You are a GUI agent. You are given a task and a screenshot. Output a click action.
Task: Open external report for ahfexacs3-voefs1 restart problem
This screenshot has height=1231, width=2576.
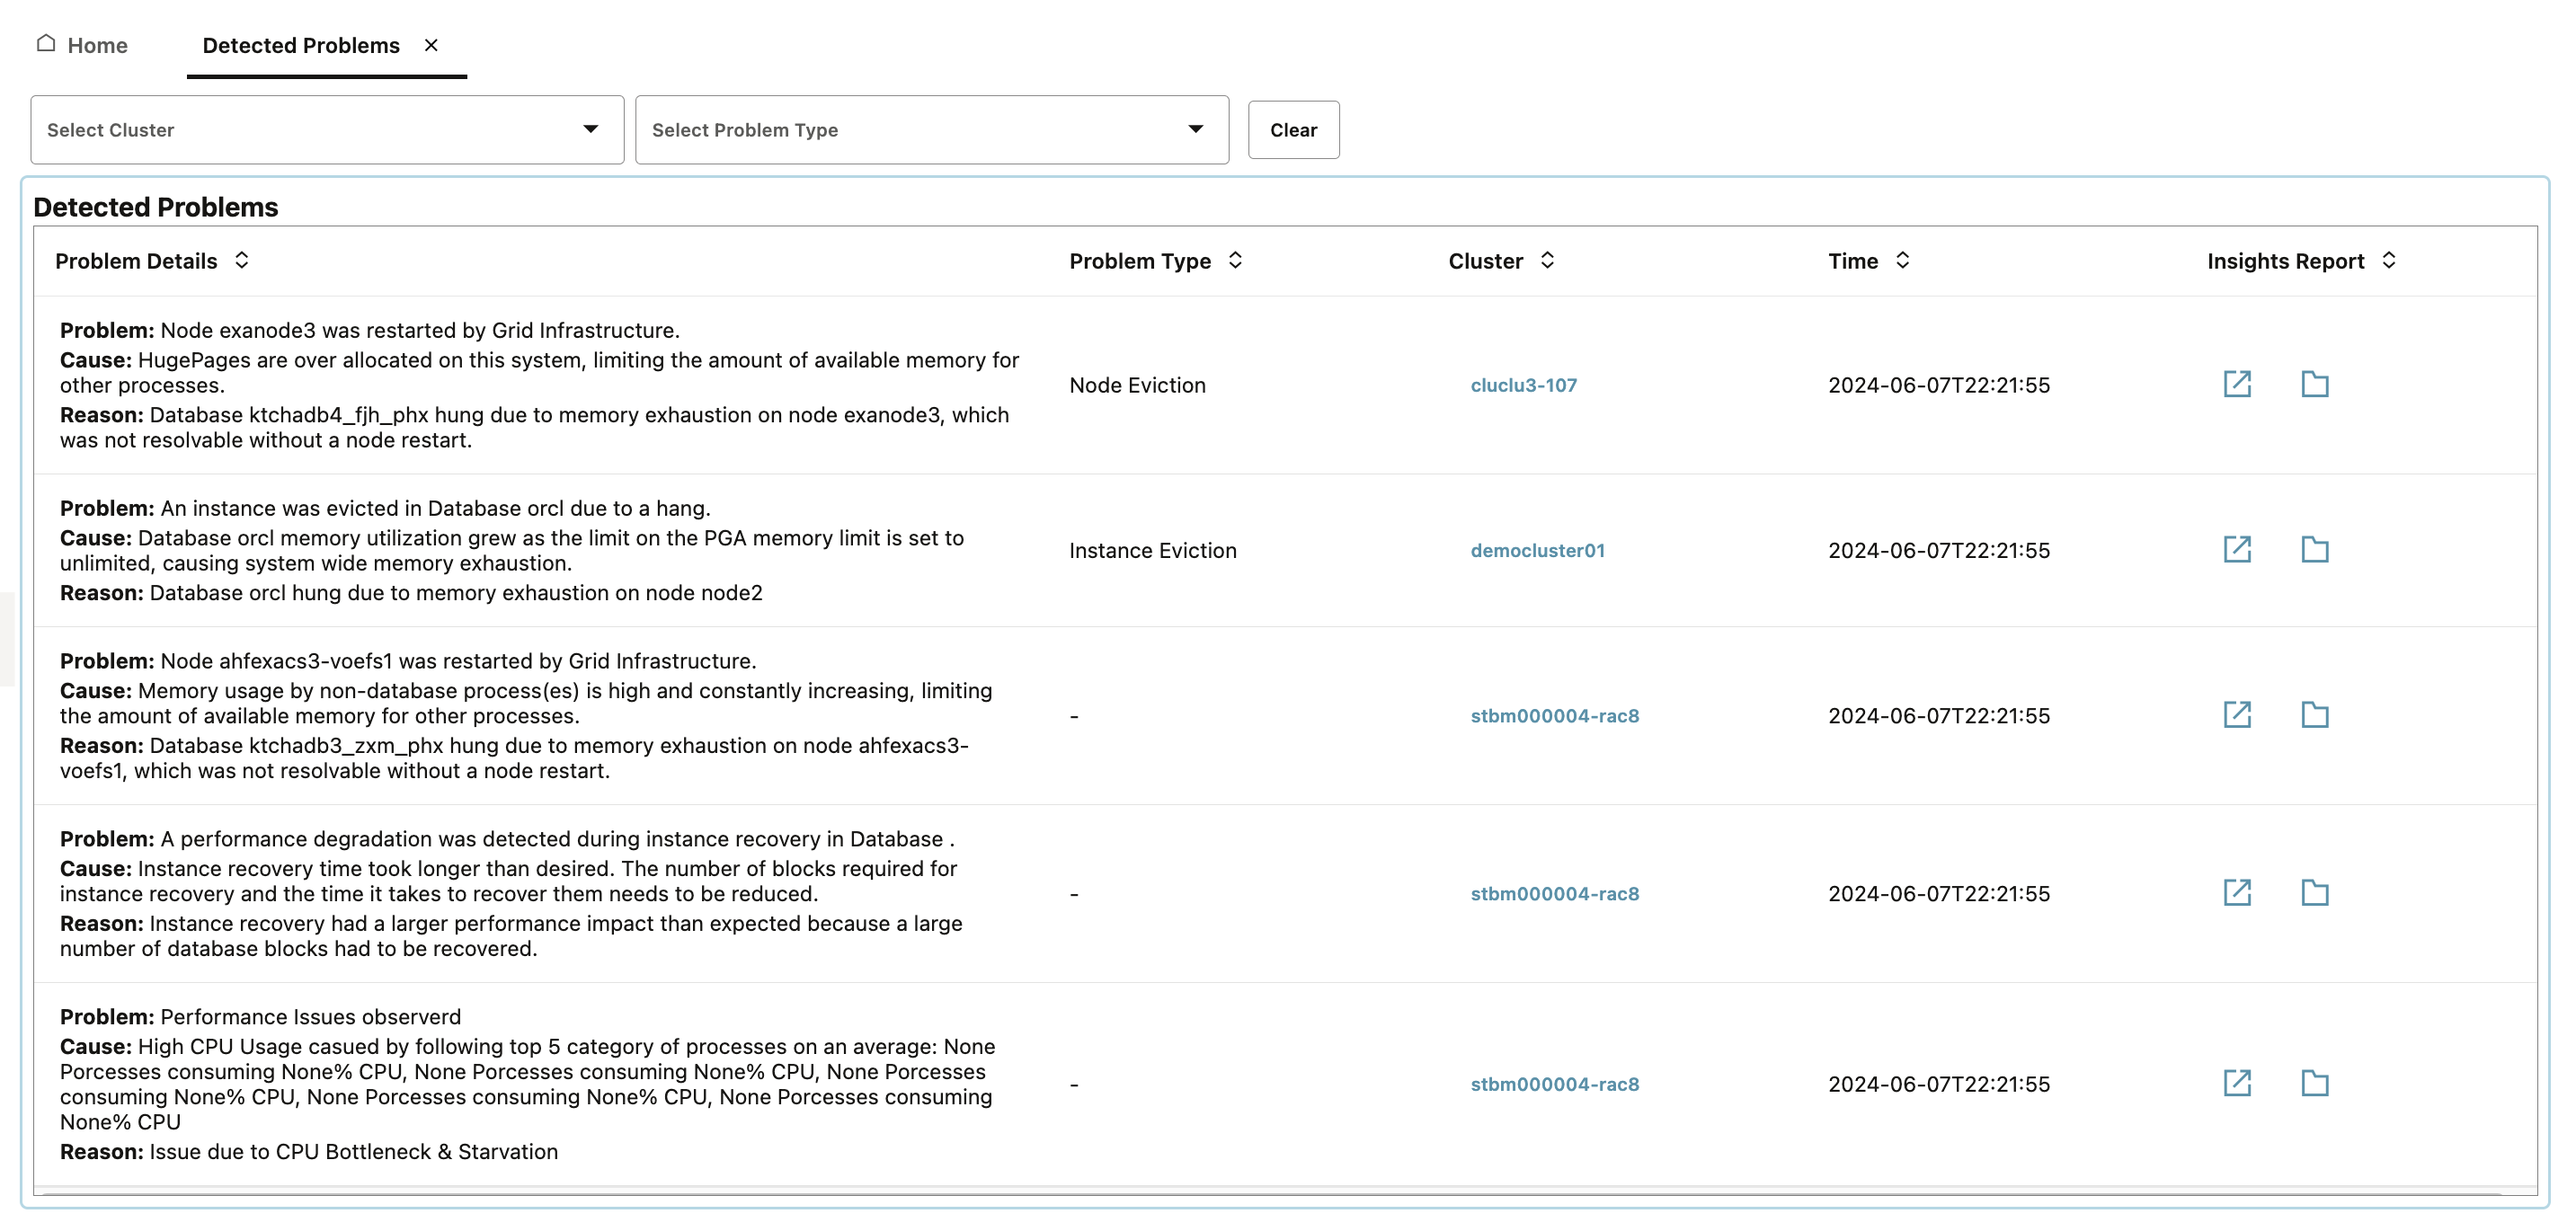[2237, 714]
